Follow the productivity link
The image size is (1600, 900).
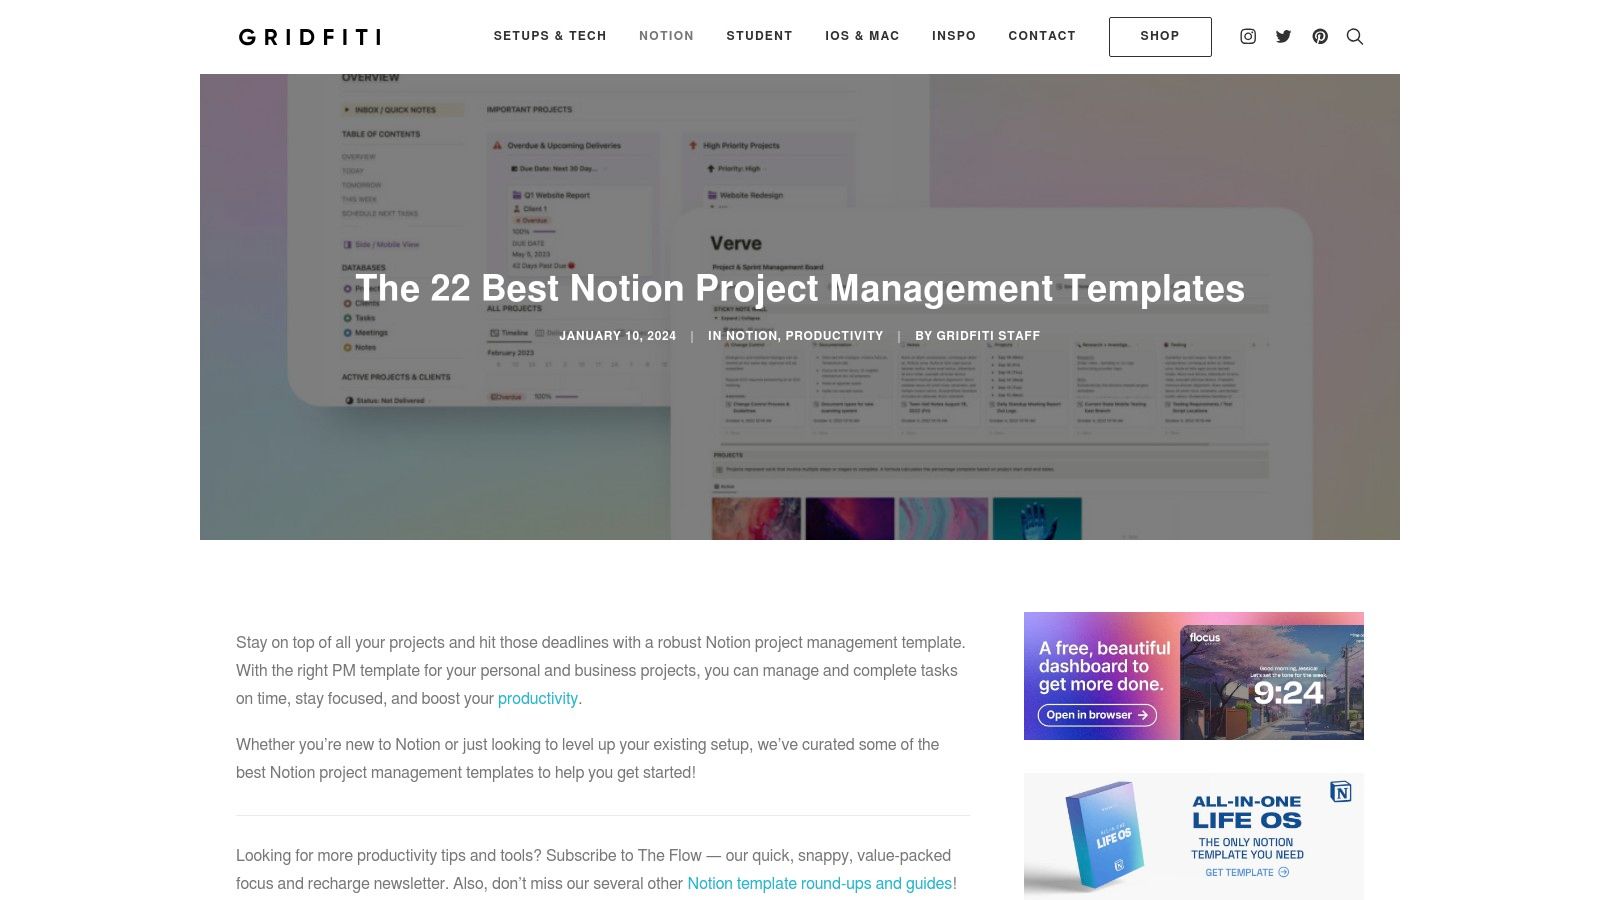[538, 698]
